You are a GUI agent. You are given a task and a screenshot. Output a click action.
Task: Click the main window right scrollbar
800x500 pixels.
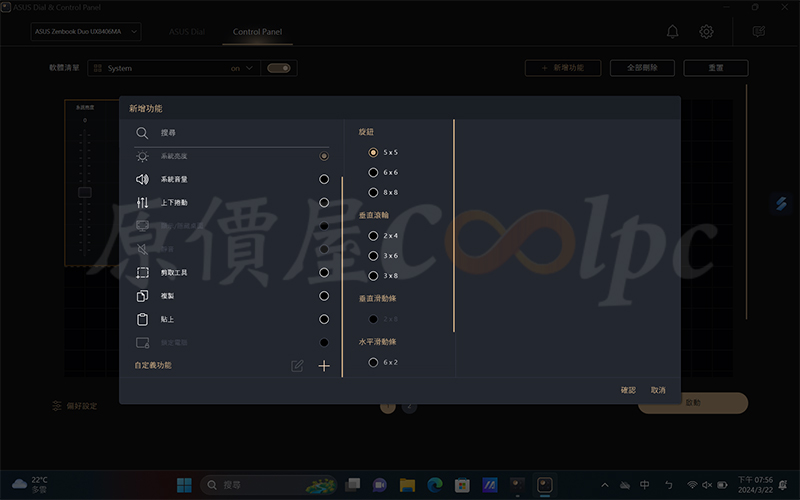[x=746, y=202]
